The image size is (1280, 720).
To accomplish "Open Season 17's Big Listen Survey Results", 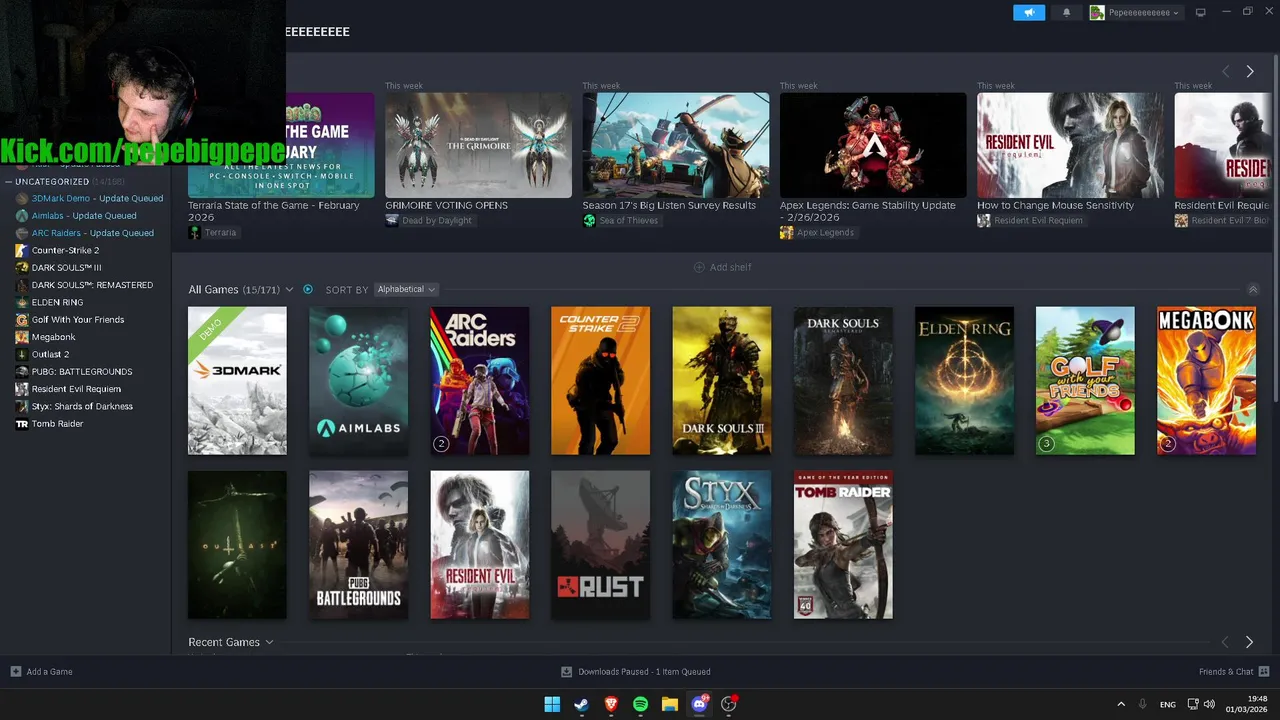I will pos(676,152).
